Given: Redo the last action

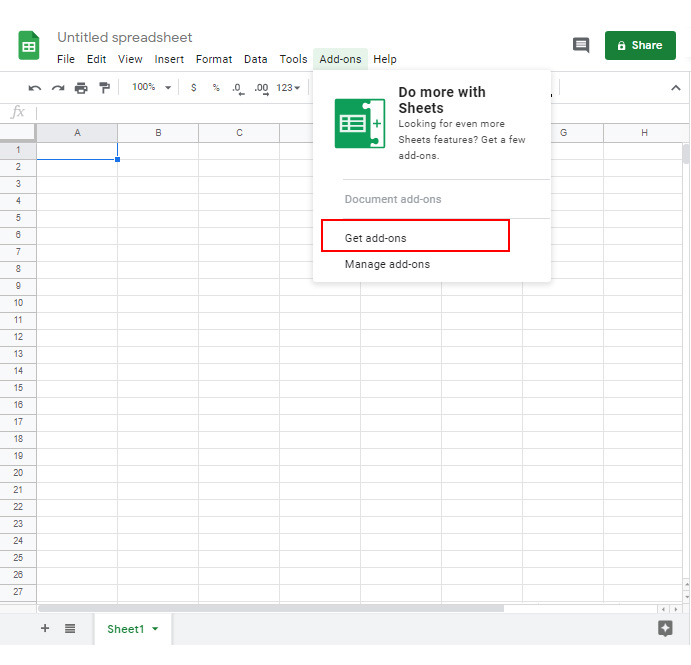Looking at the screenshot, I should click(x=58, y=88).
